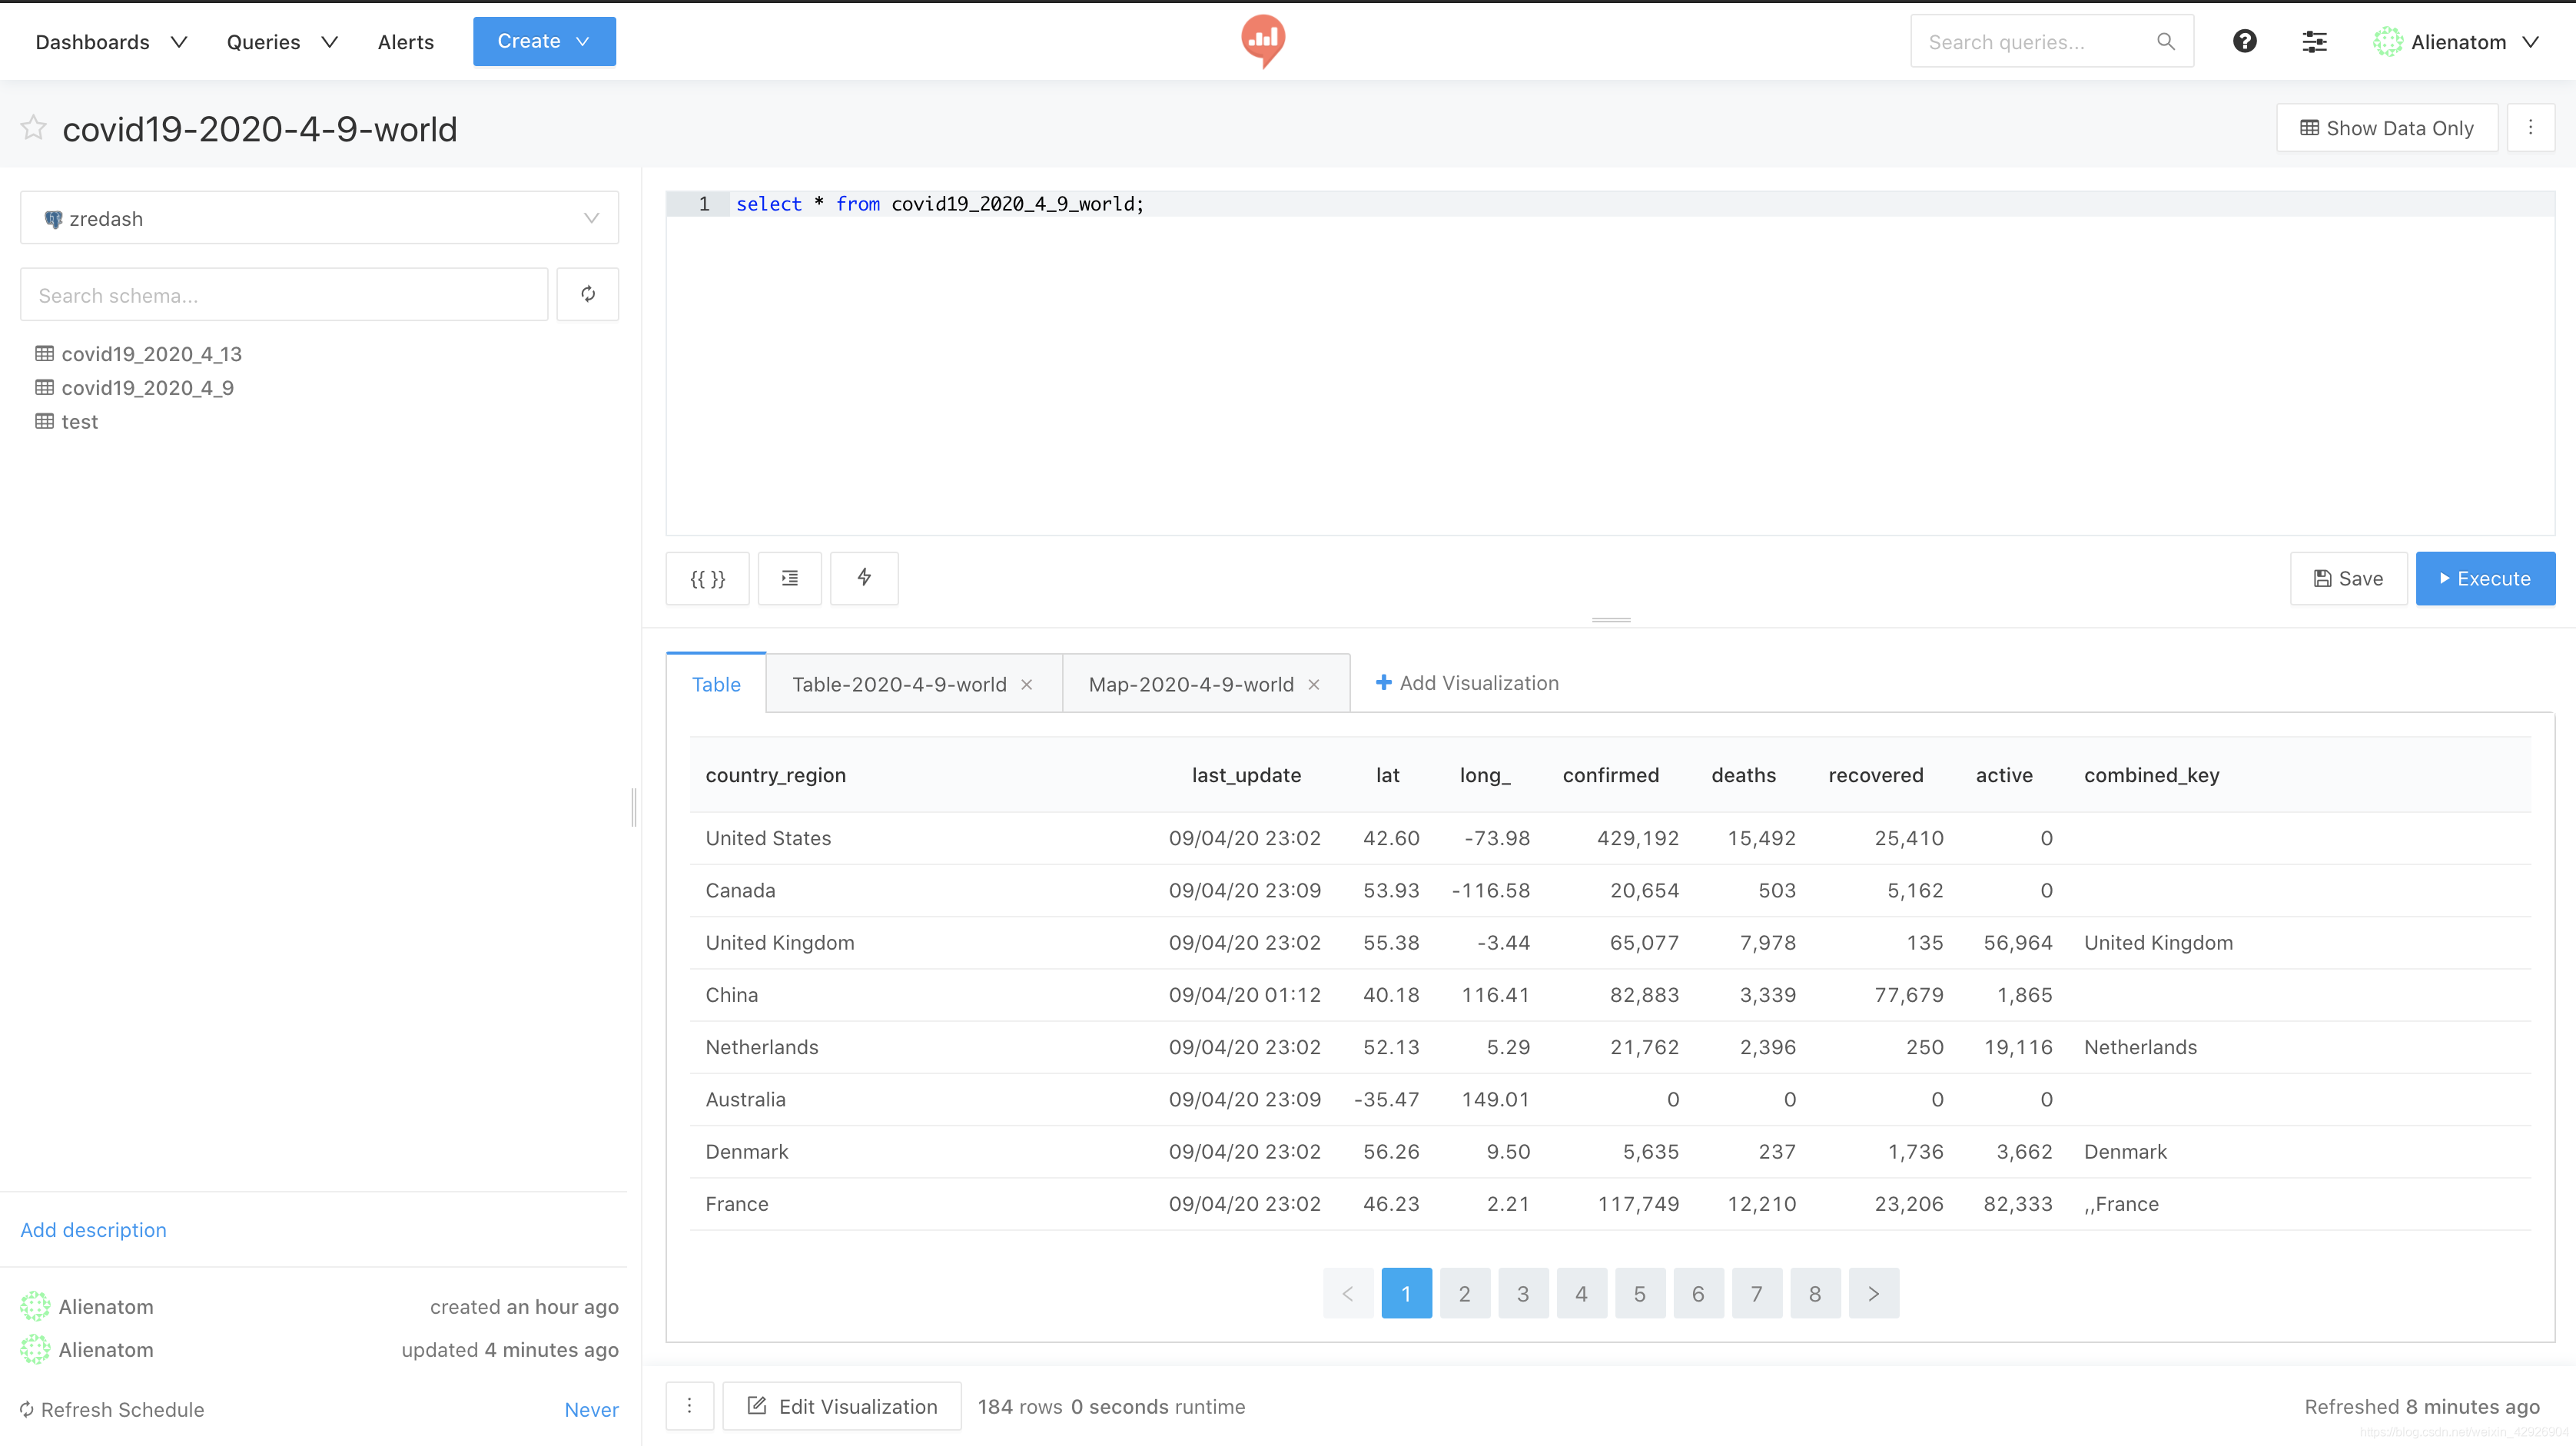Save the query
2576x1446 pixels.
click(2348, 578)
